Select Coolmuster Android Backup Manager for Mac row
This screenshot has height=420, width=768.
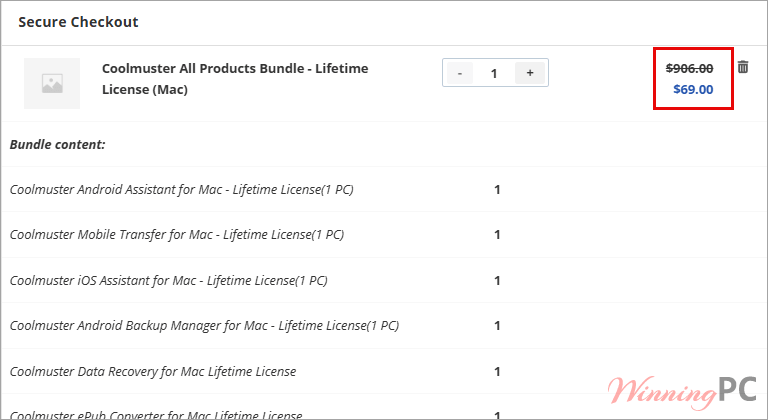384,325
